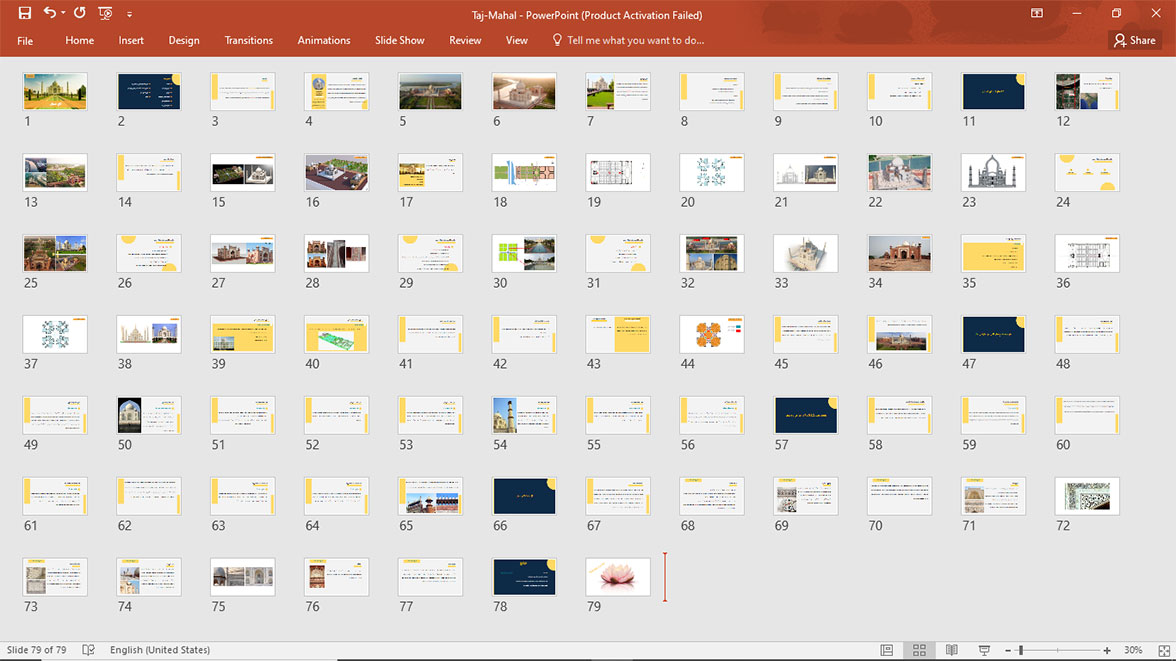Open the Undo history dropdown arrow
The width and height of the screenshot is (1176, 661).
point(62,14)
